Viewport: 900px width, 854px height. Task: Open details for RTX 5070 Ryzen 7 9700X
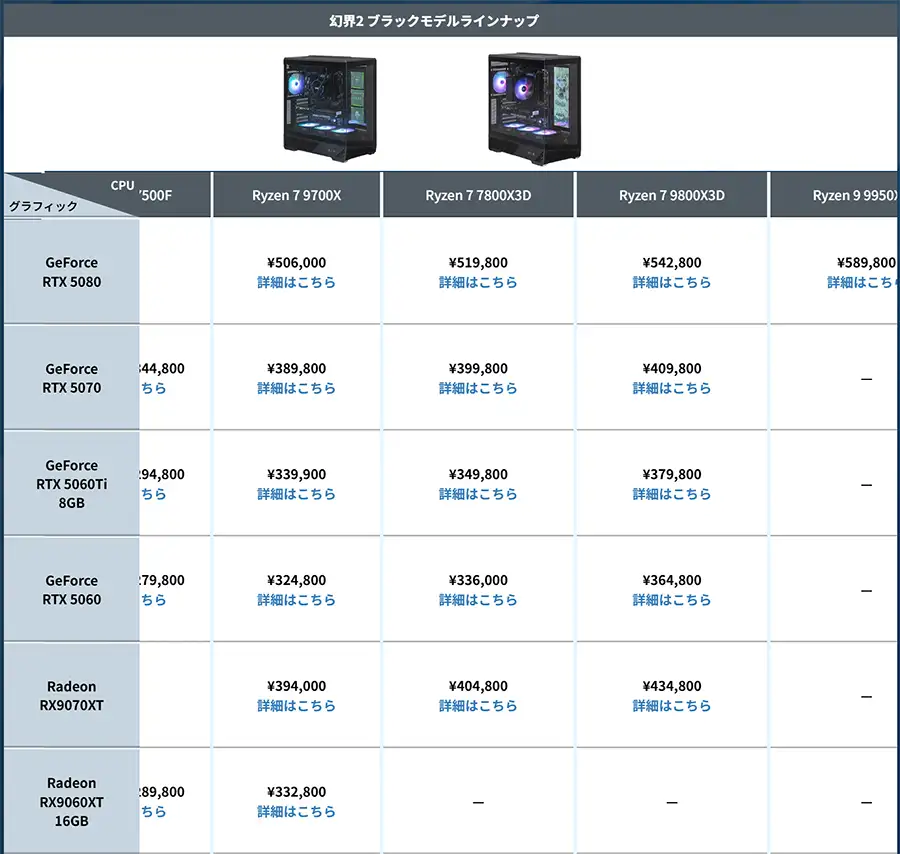click(x=296, y=389)
